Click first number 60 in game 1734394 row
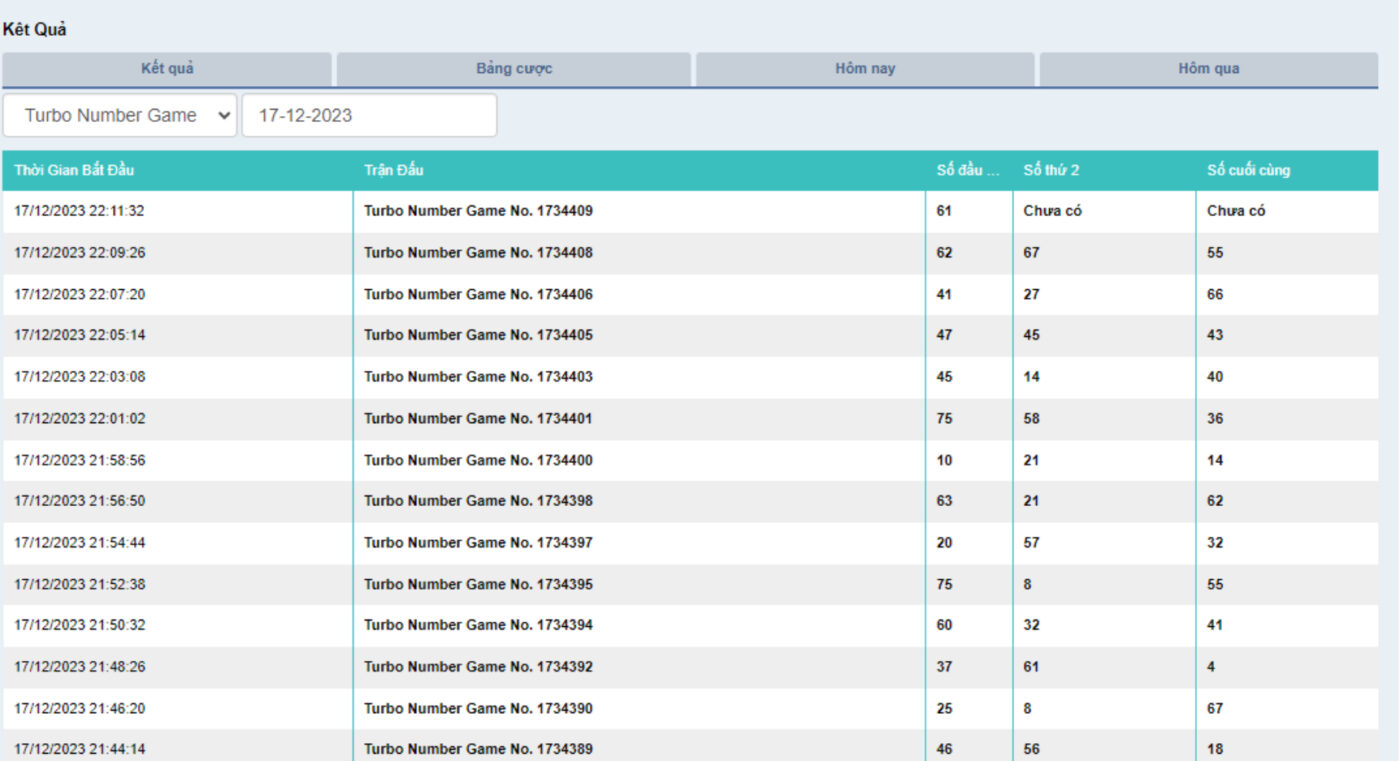 944,625
